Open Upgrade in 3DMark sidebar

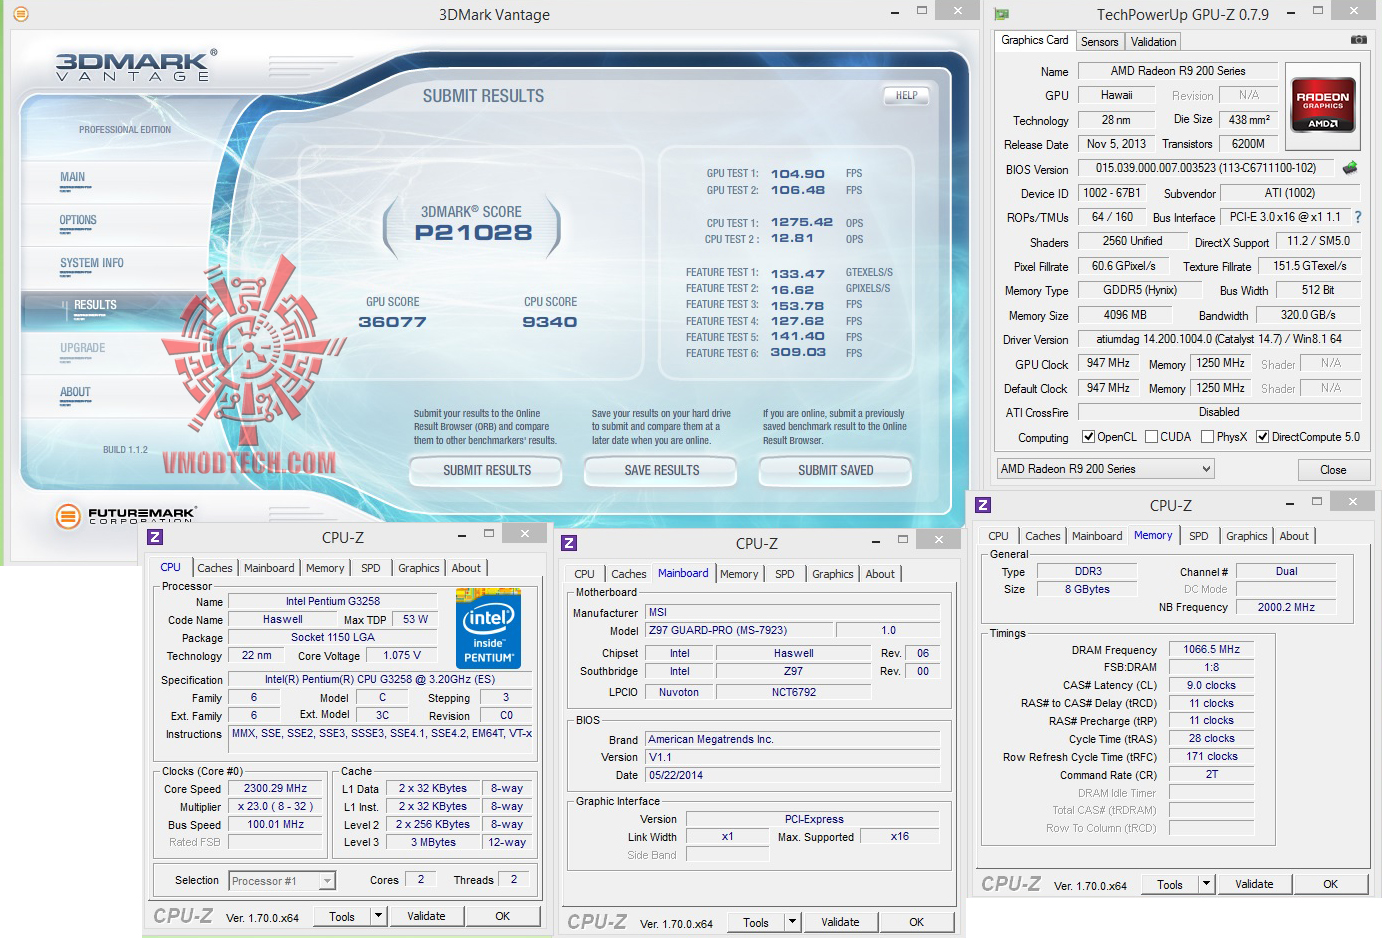pos(82,348)
